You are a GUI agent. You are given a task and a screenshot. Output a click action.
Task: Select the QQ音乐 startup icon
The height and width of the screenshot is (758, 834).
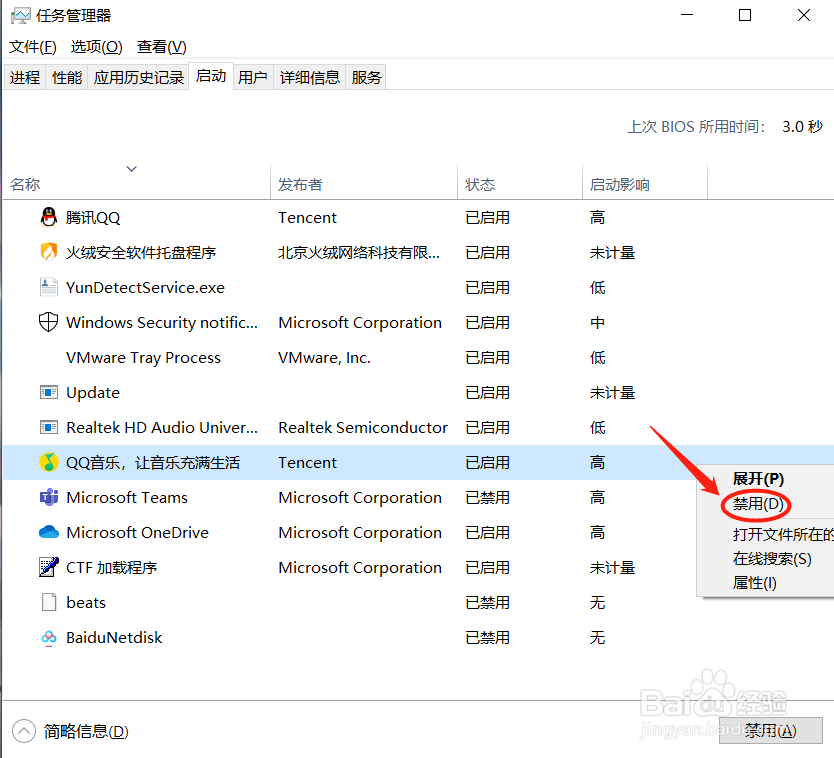(x=48, y=462)
